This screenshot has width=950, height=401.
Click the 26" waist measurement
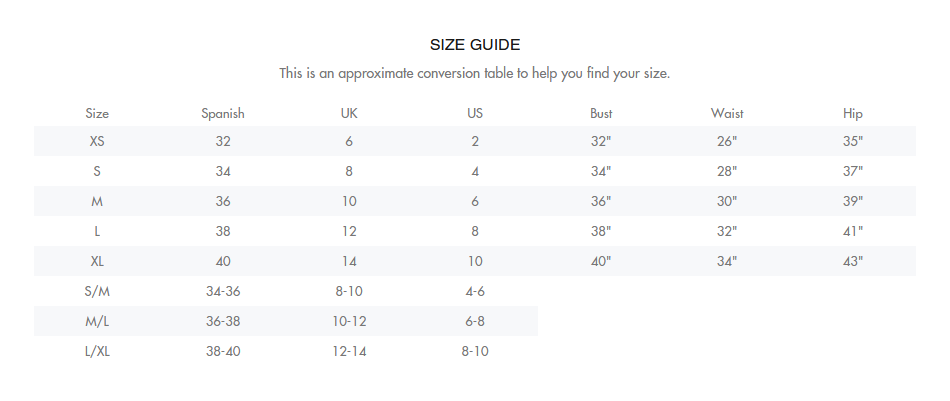[727, 141]
